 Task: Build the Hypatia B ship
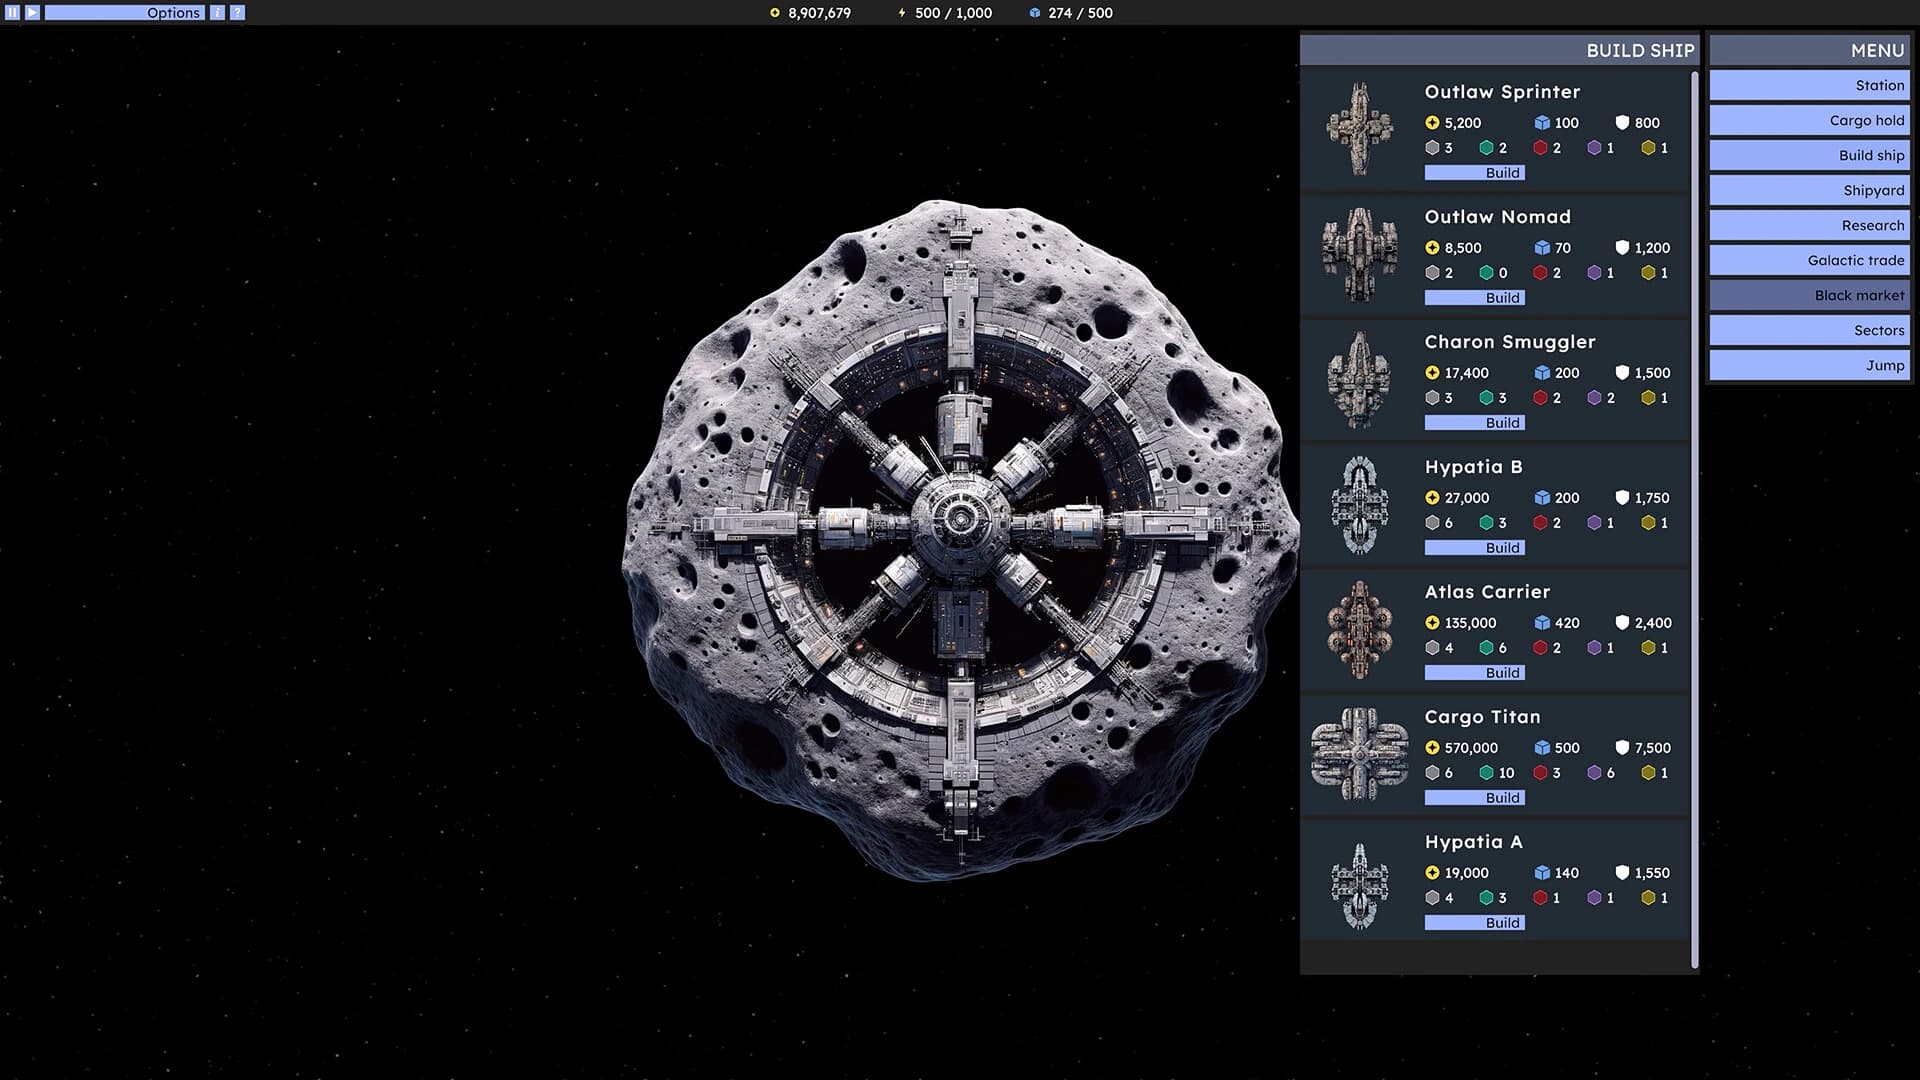[x=1474, y=547]
